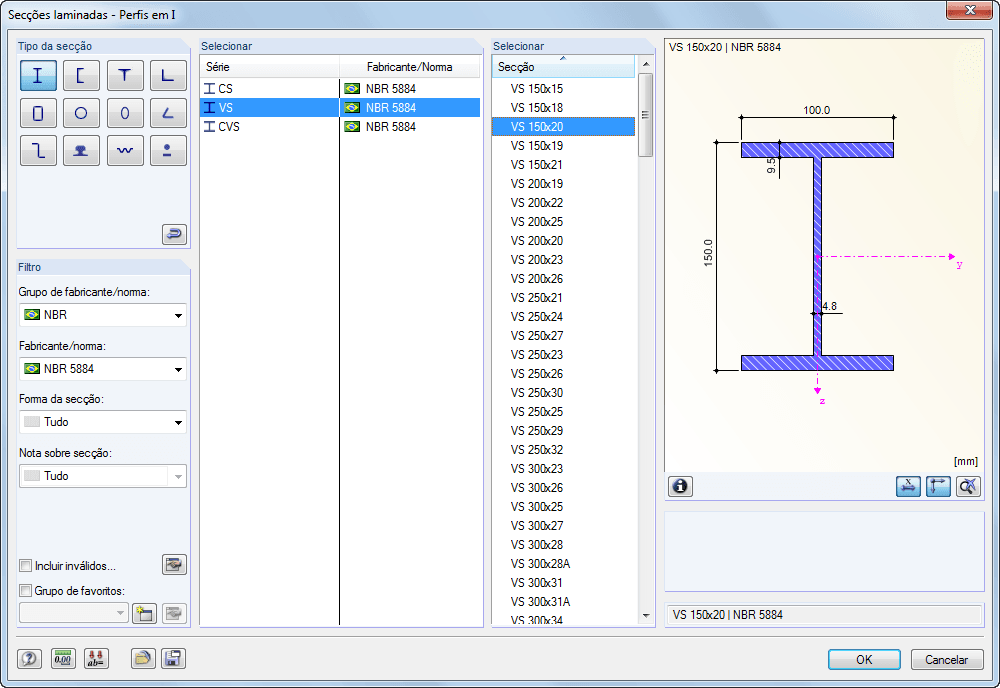Edit favorites group icon

click(x=174, y=613)
